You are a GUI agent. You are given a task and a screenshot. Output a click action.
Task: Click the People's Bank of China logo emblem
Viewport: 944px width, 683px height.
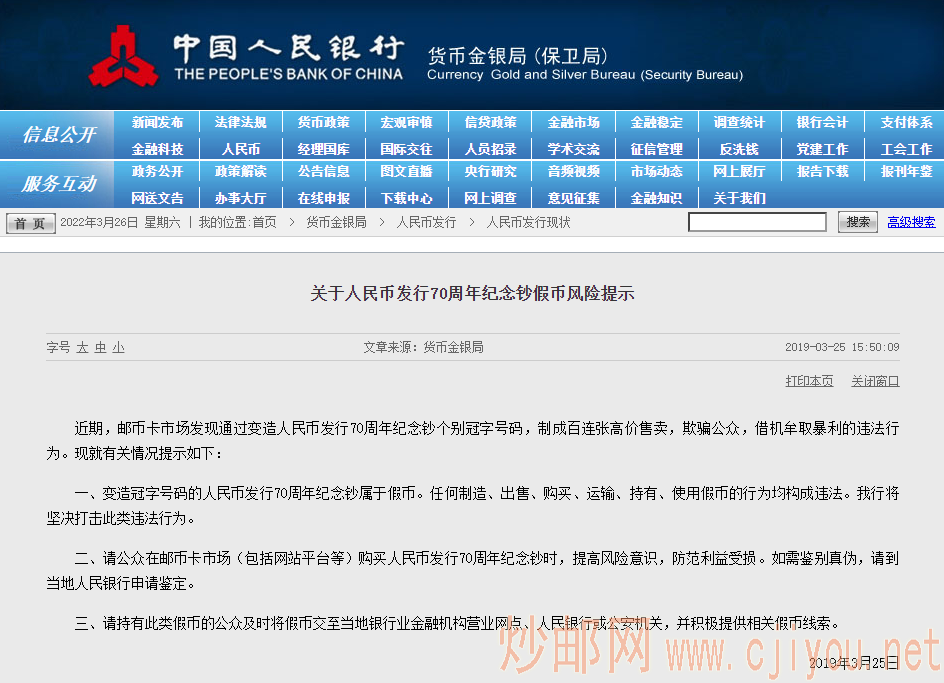click(x=123, y=56)
